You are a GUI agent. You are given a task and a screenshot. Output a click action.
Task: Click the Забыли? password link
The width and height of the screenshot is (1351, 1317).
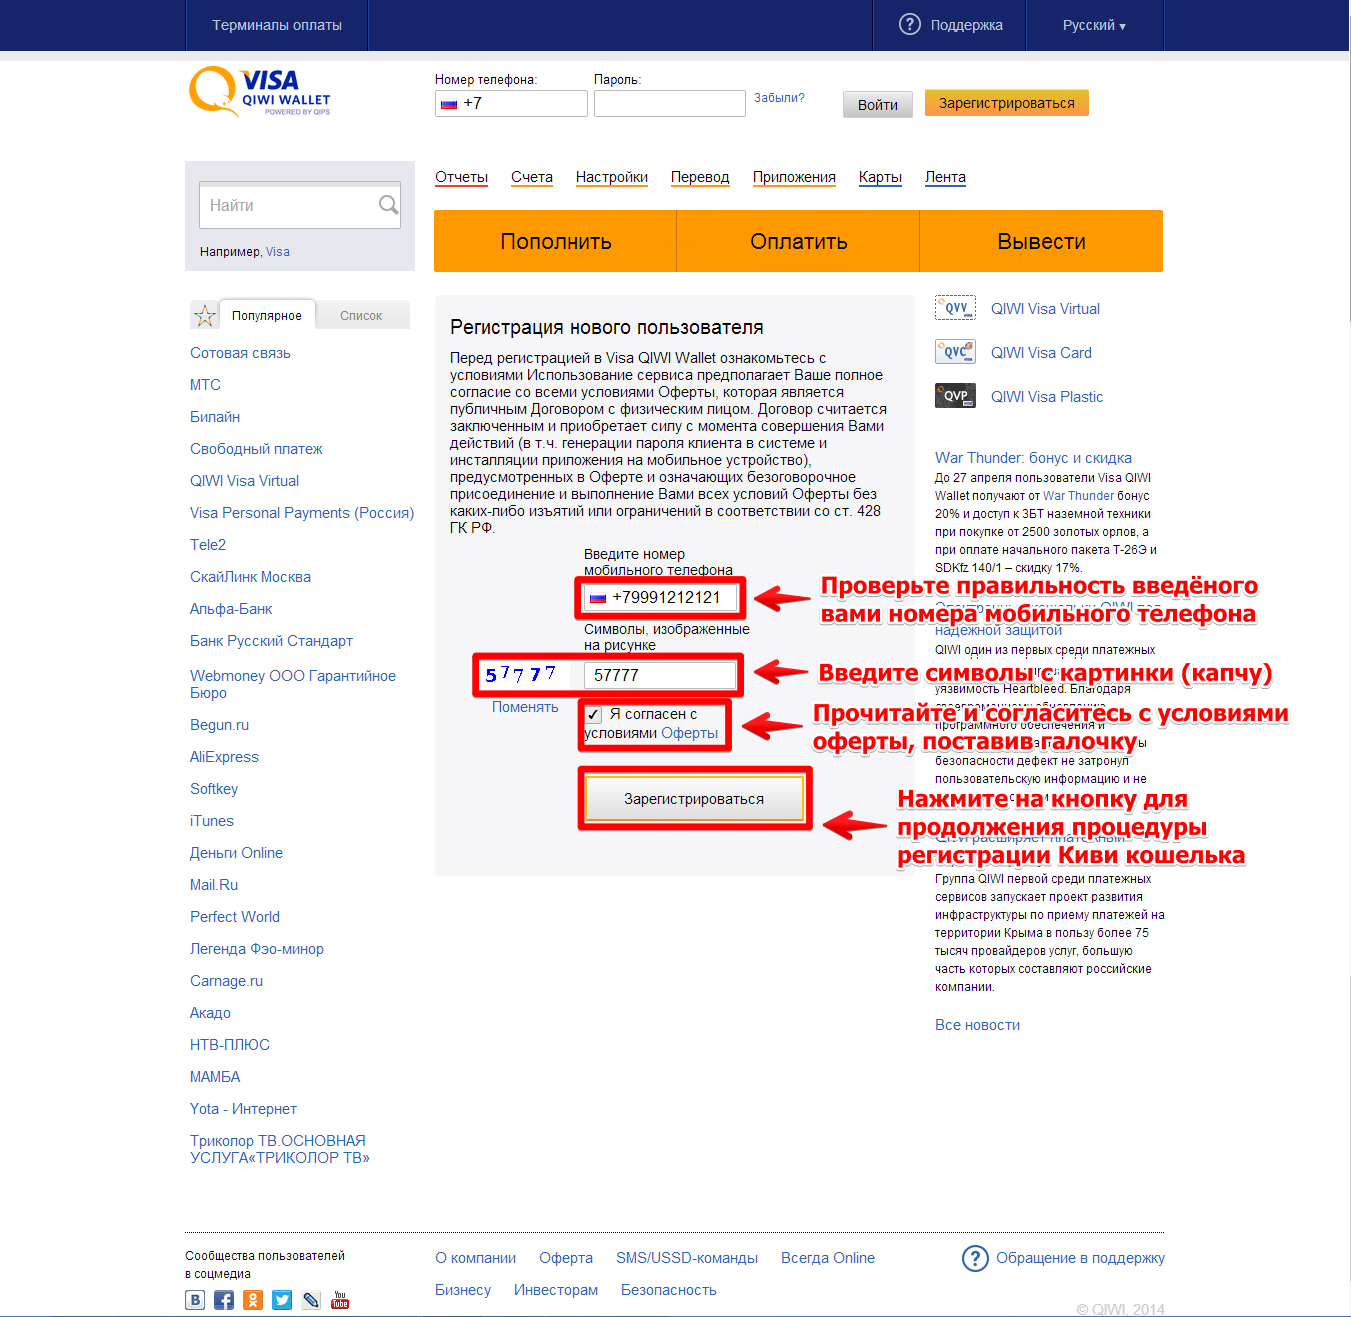coord(779,98)
